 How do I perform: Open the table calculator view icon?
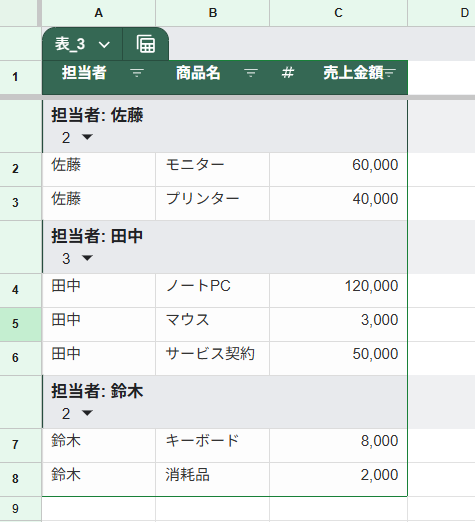coord(146,44)
